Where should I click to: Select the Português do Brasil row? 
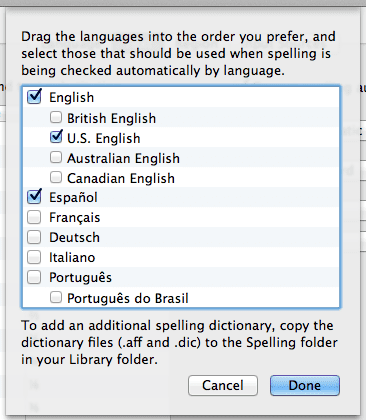181,297
